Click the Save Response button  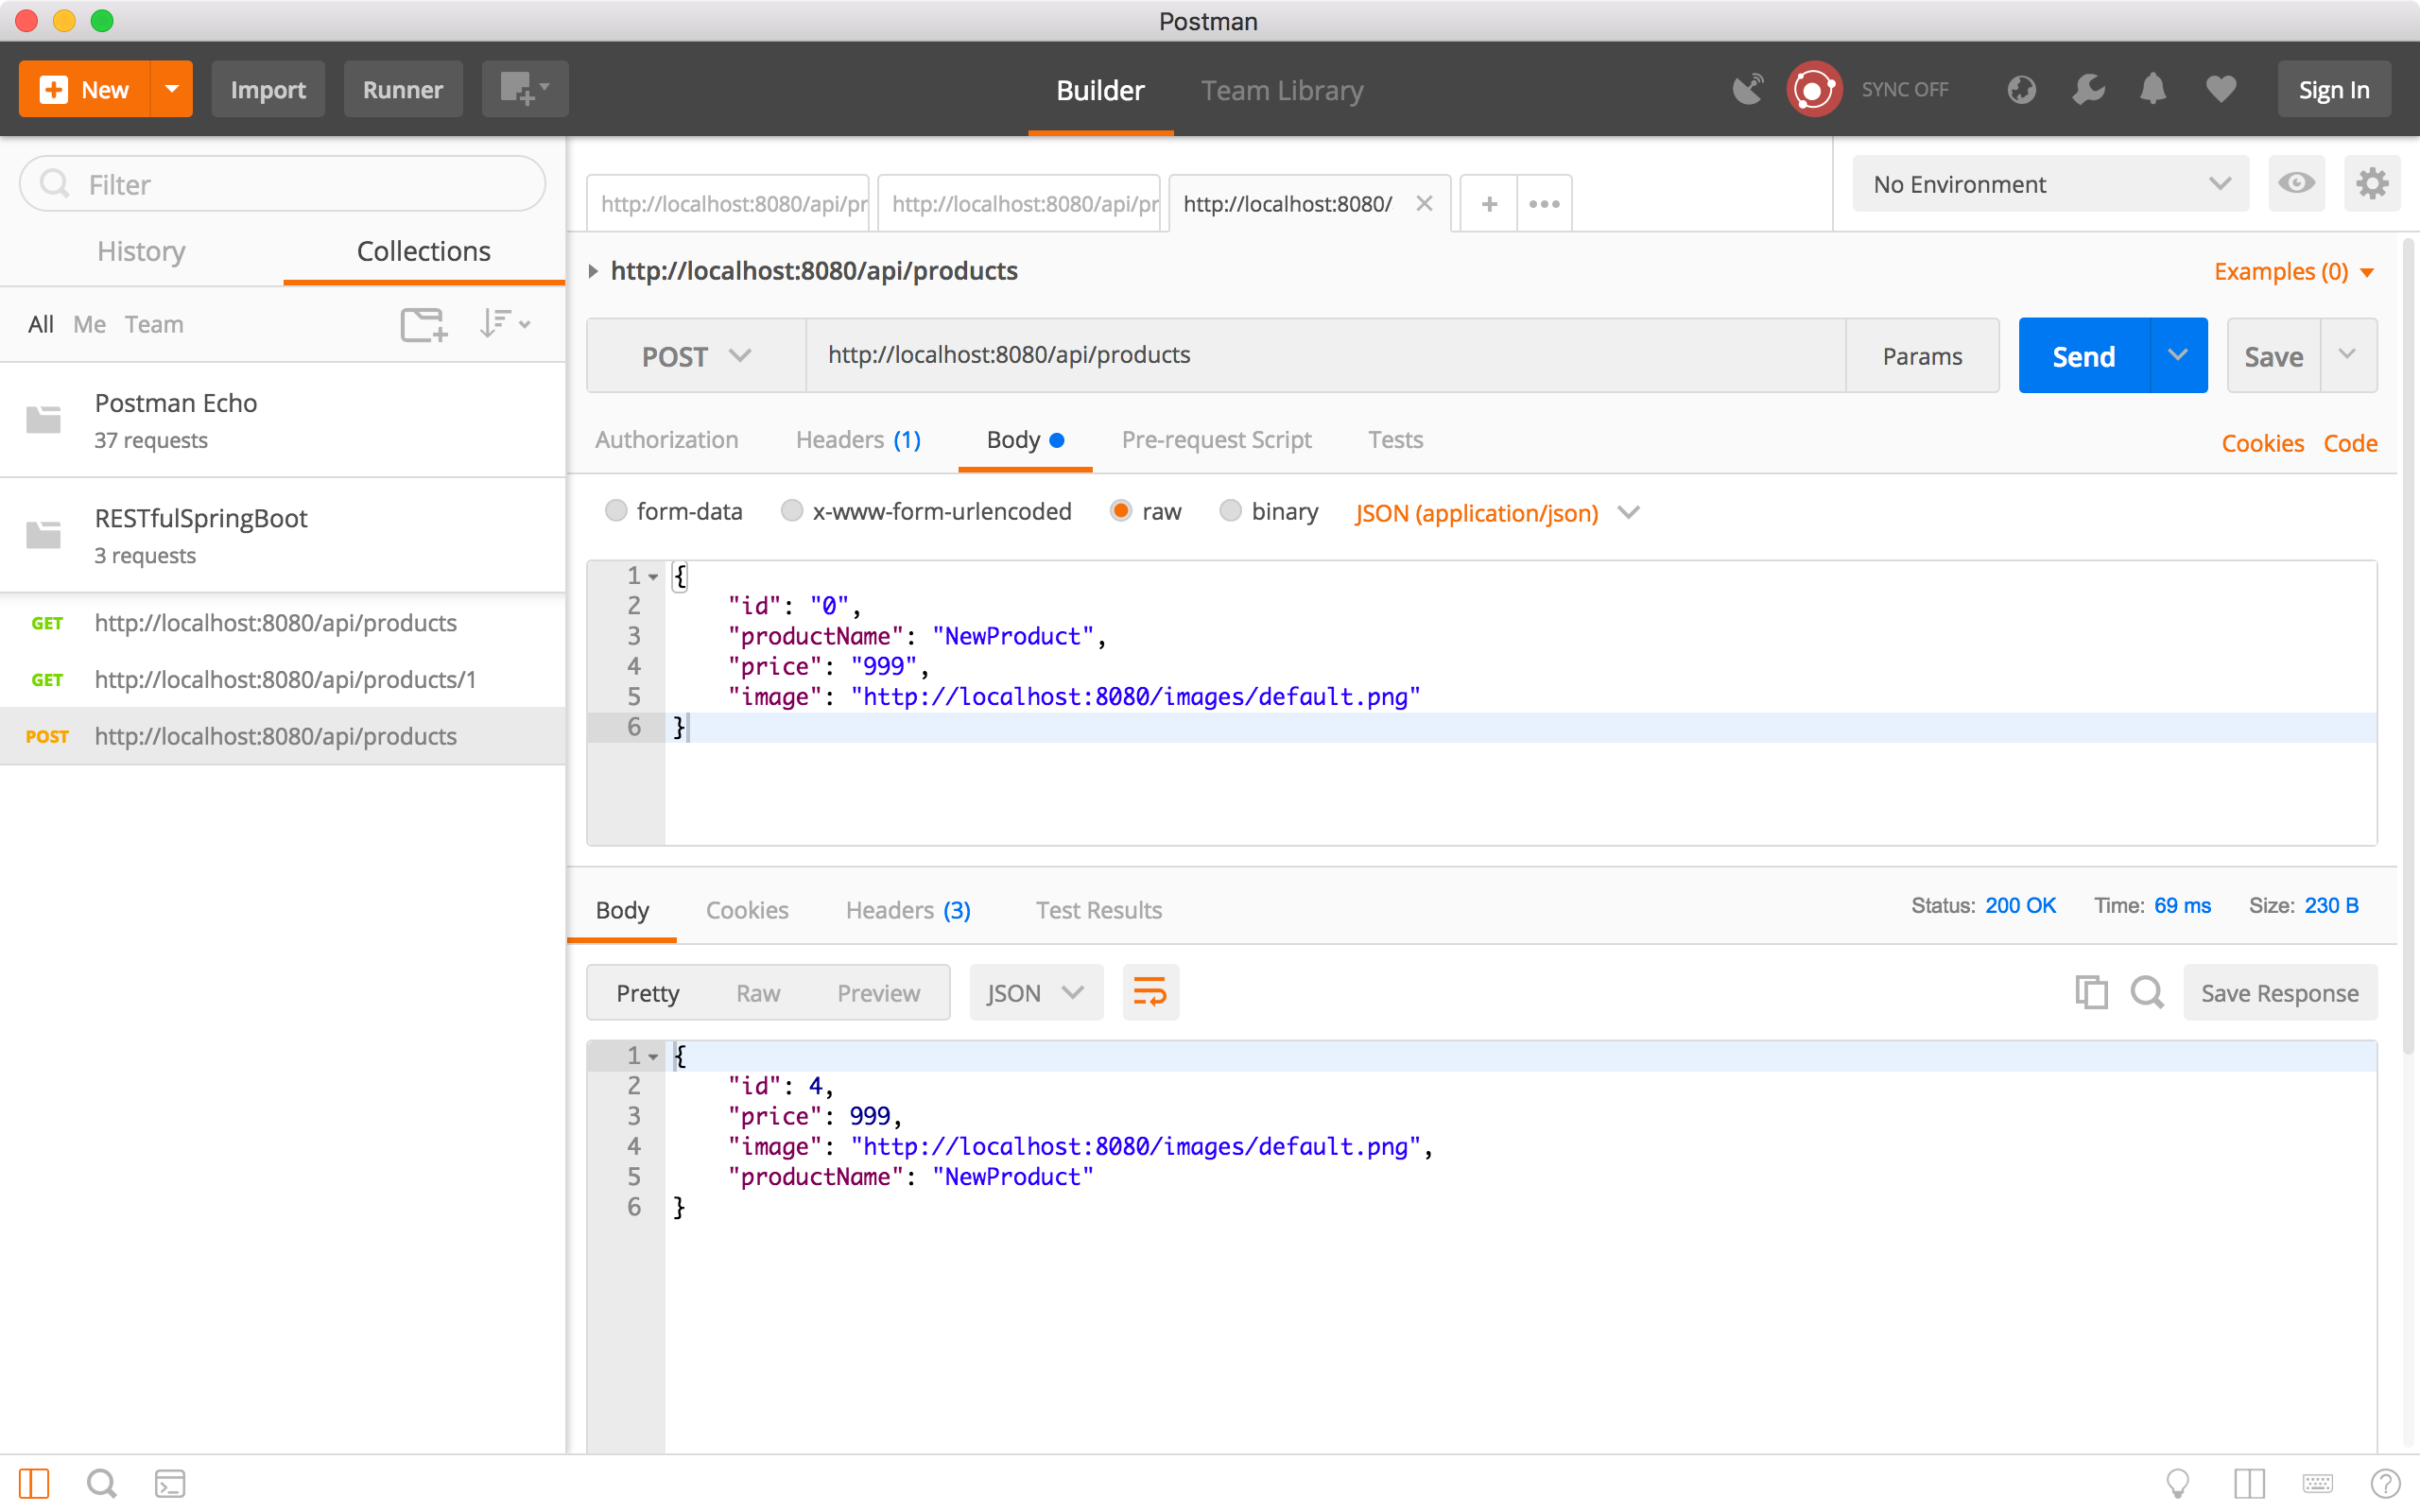pos(2279,992)
